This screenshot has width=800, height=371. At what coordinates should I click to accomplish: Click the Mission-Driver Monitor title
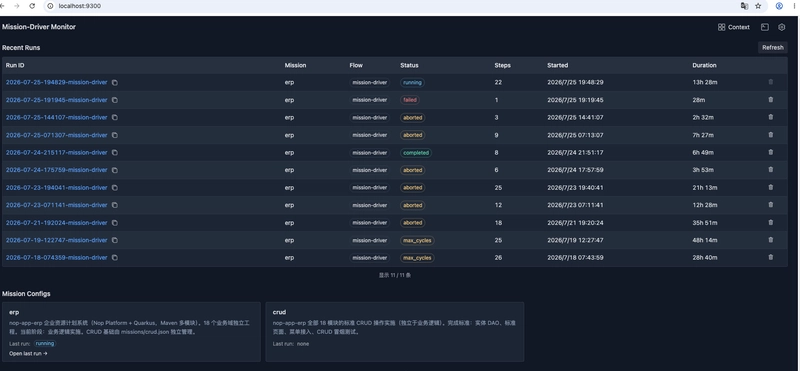pos(39,27)
